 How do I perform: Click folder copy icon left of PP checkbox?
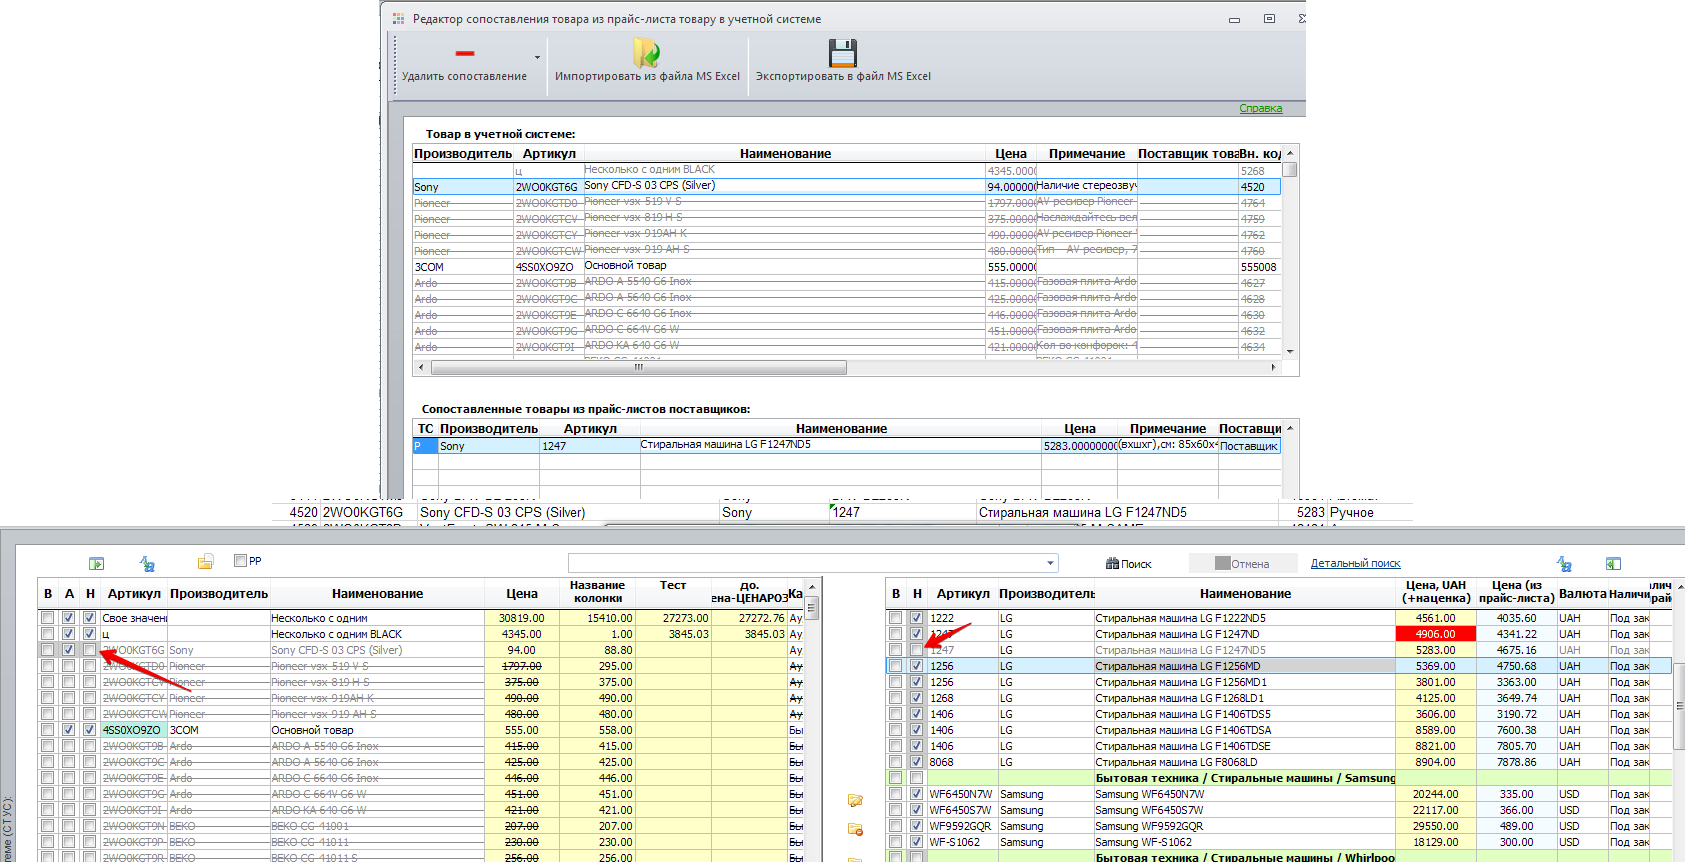[x=205, y=562]
